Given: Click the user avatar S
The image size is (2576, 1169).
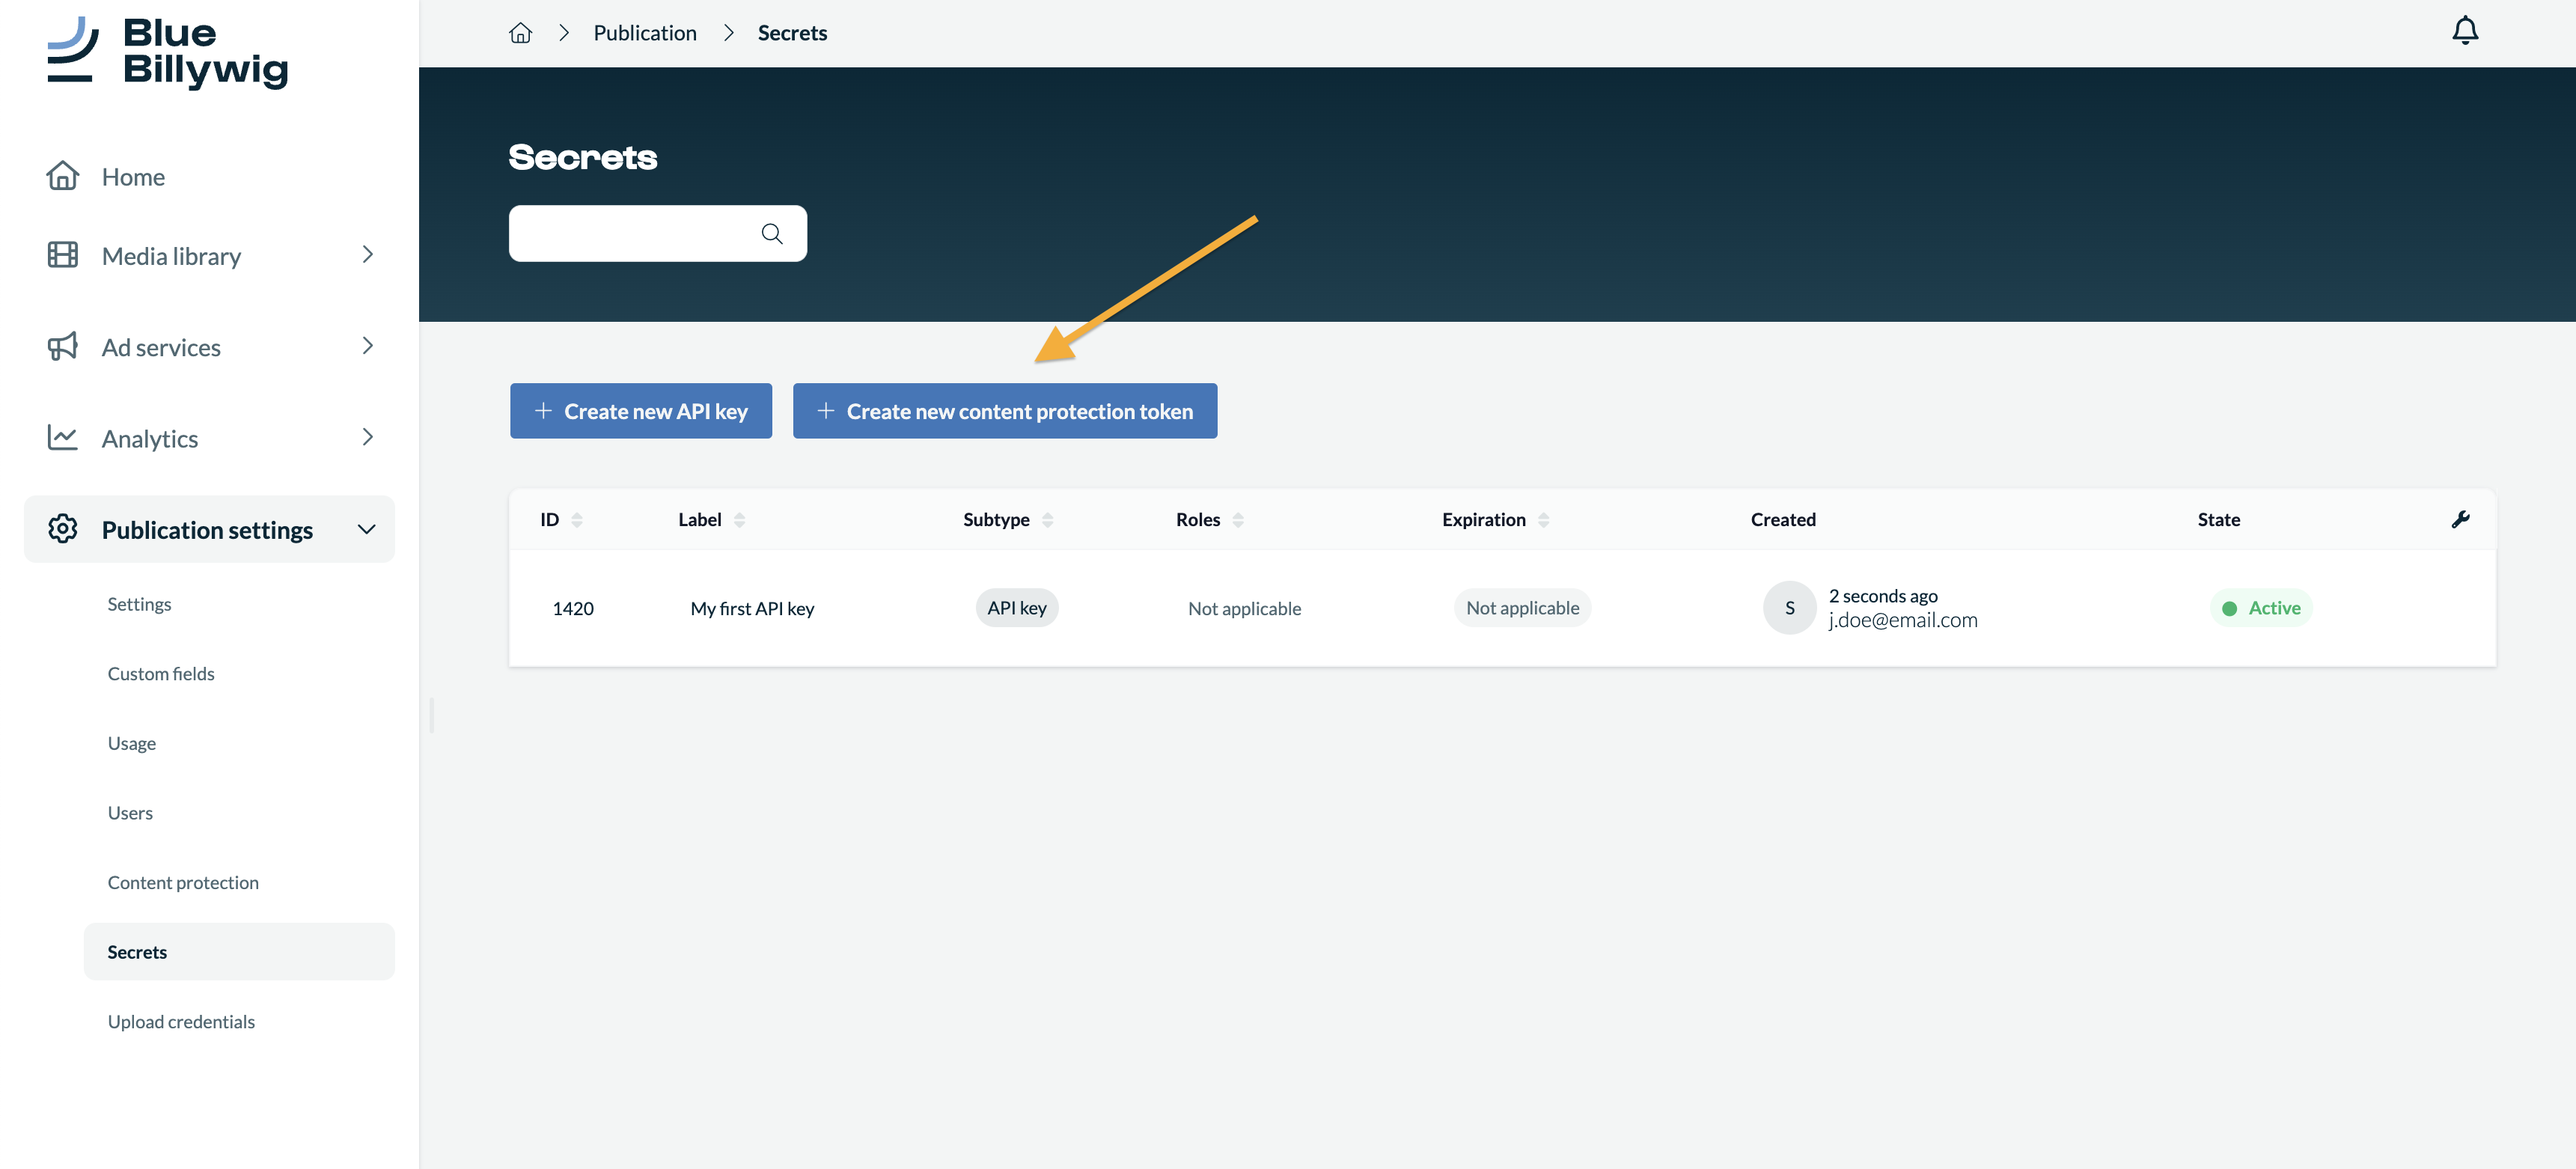Looking at the screenshot, I should click(x=1789, y=608).
